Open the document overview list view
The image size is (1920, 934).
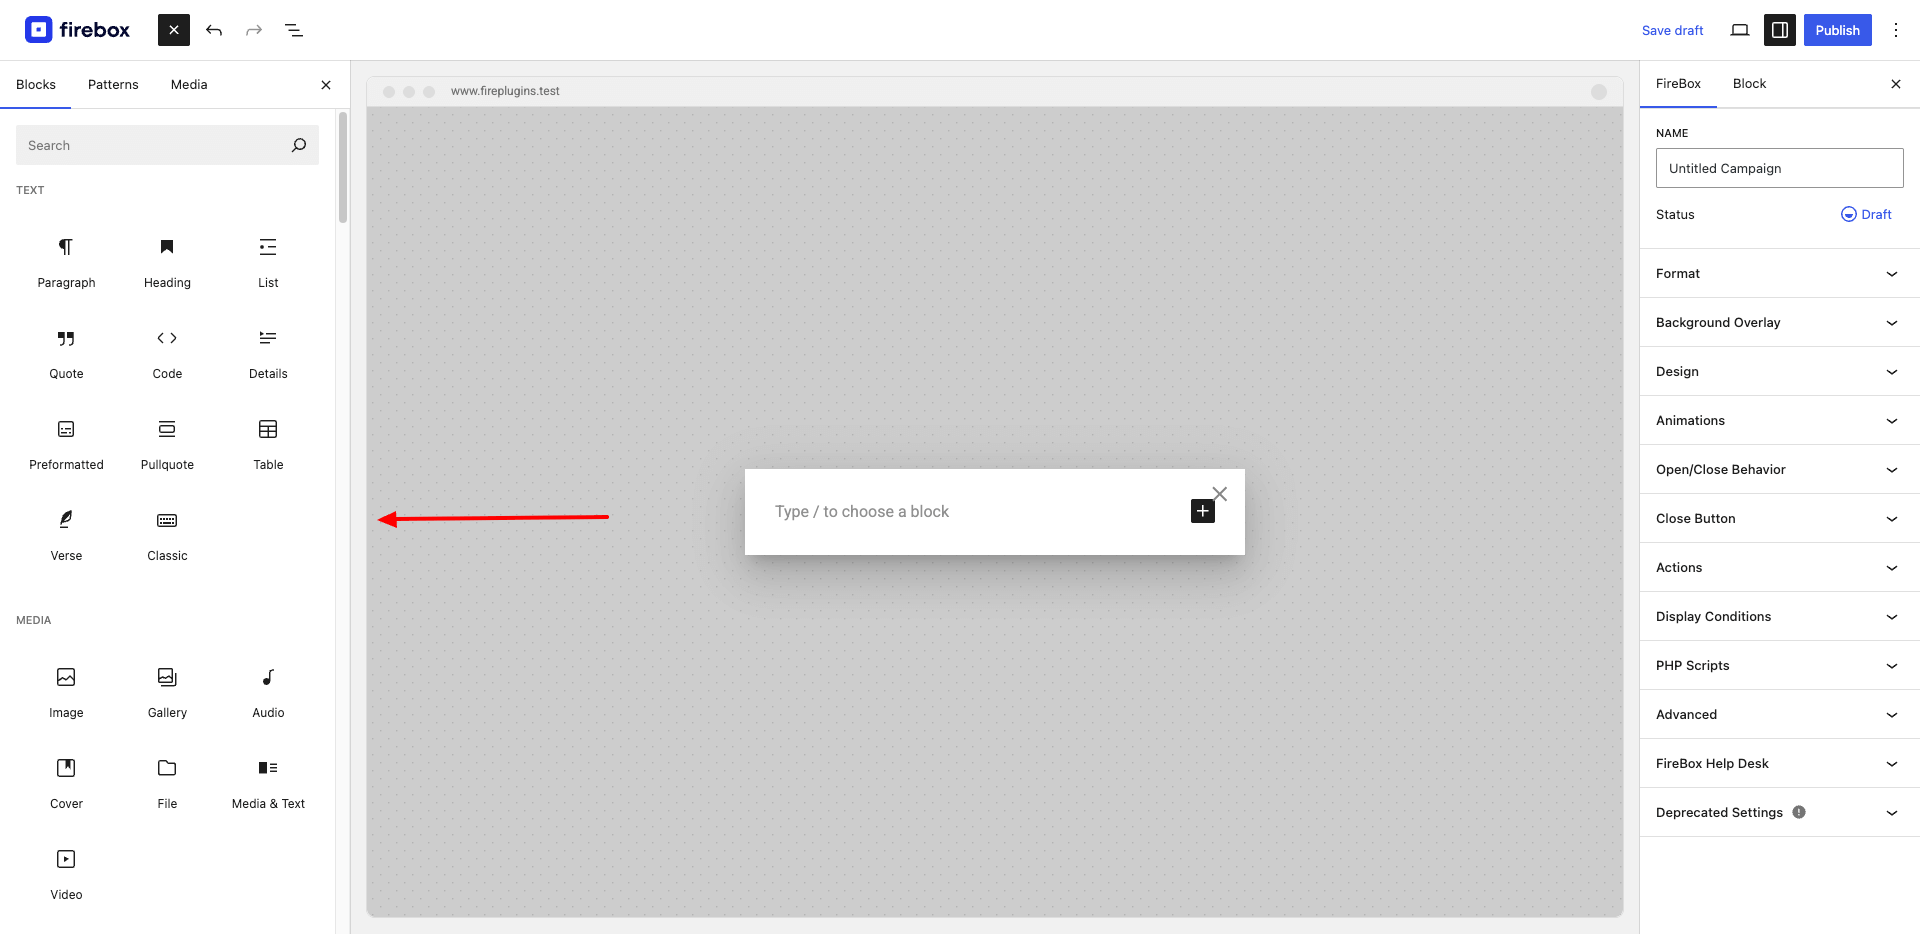click(294, 30)
